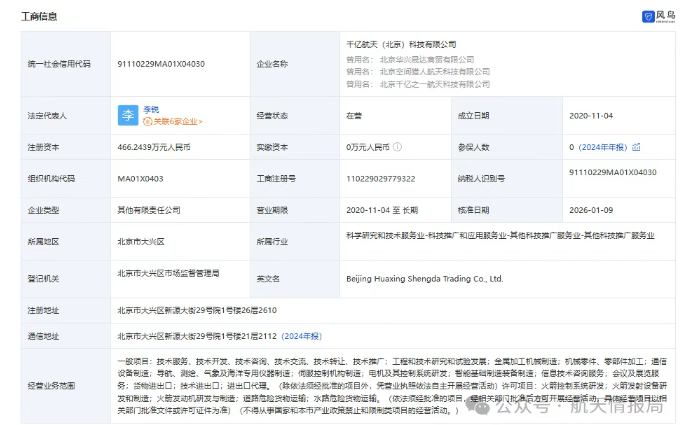Click the orange icon before 关联6家企业
Viewport: 680px width, 425px height.
pos(148,122)
